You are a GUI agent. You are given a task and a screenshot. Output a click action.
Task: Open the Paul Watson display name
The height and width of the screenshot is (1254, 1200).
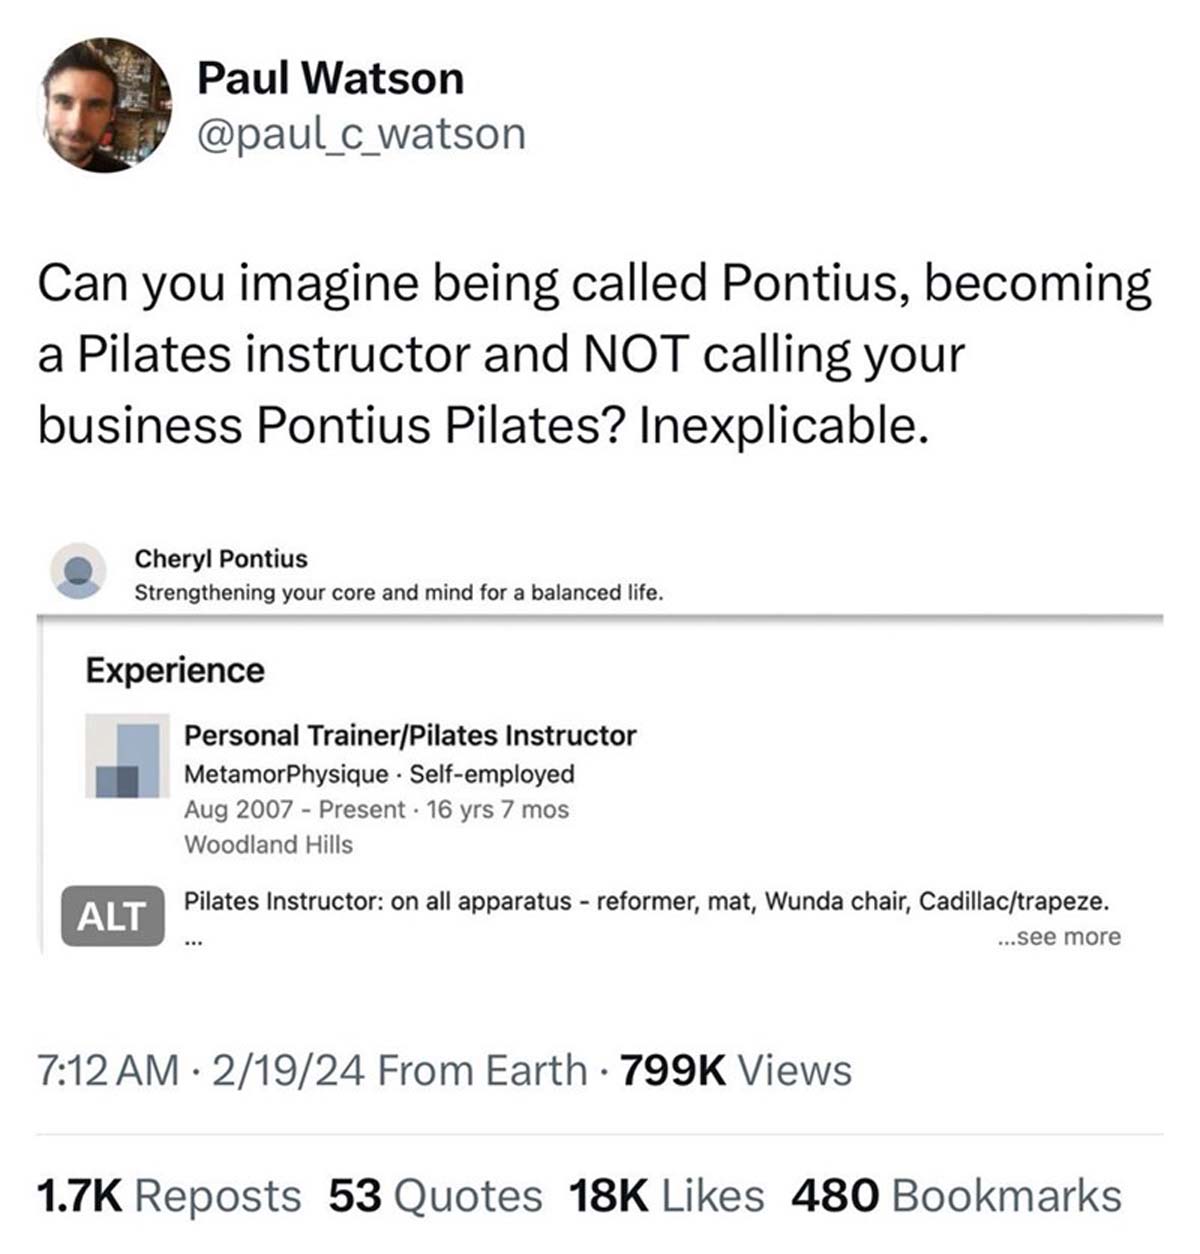(x=330, y=78)
